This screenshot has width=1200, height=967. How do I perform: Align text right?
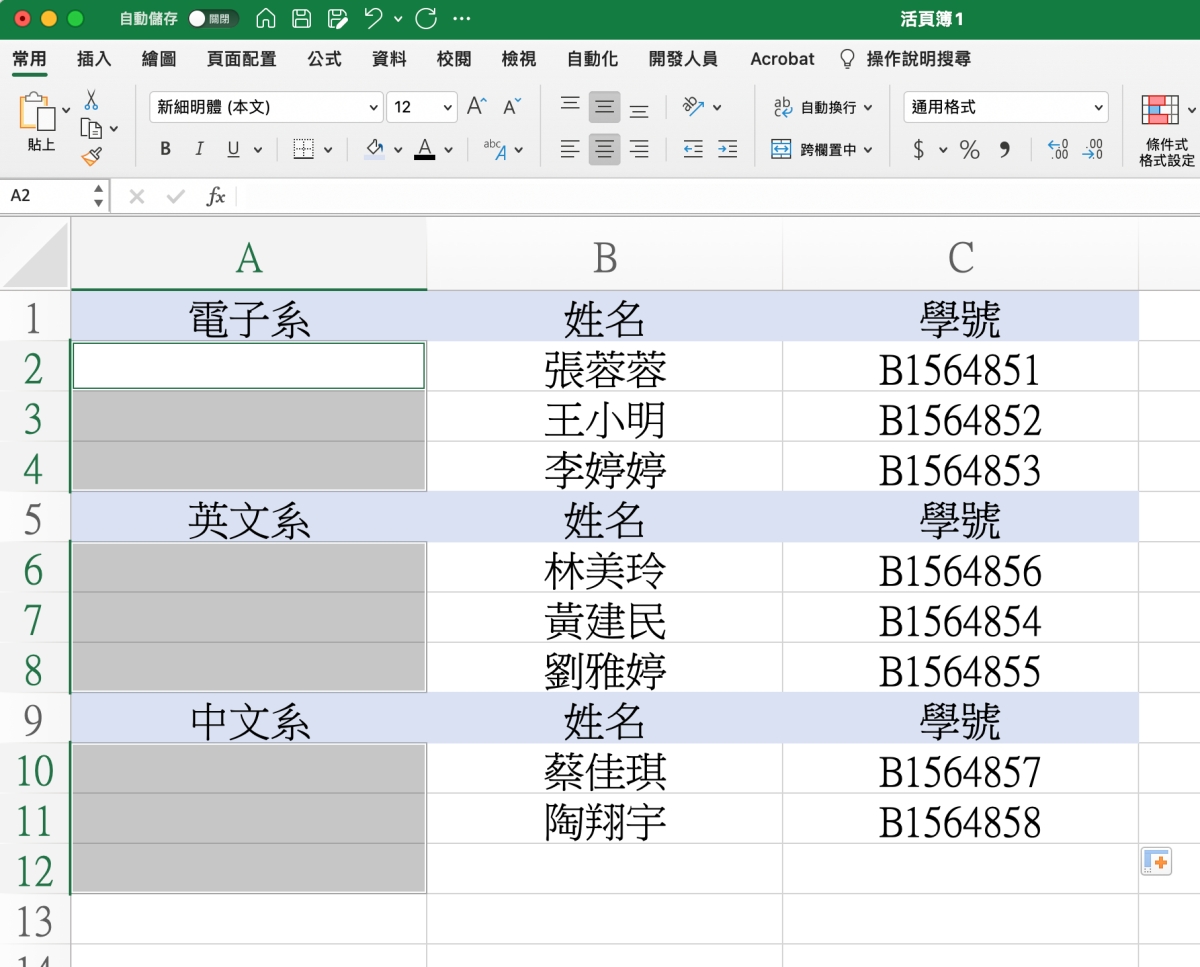click(639, 149)
